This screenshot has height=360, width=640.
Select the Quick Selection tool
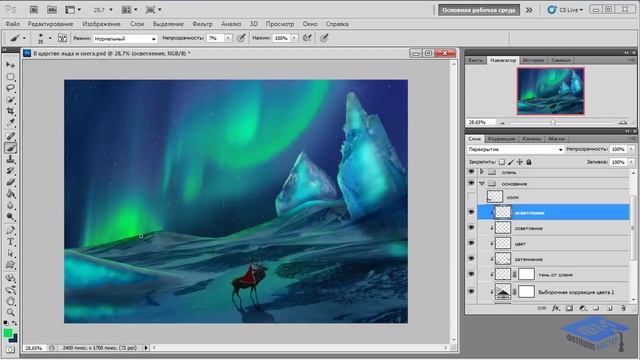pyautogui.click(x=11, y=100)
